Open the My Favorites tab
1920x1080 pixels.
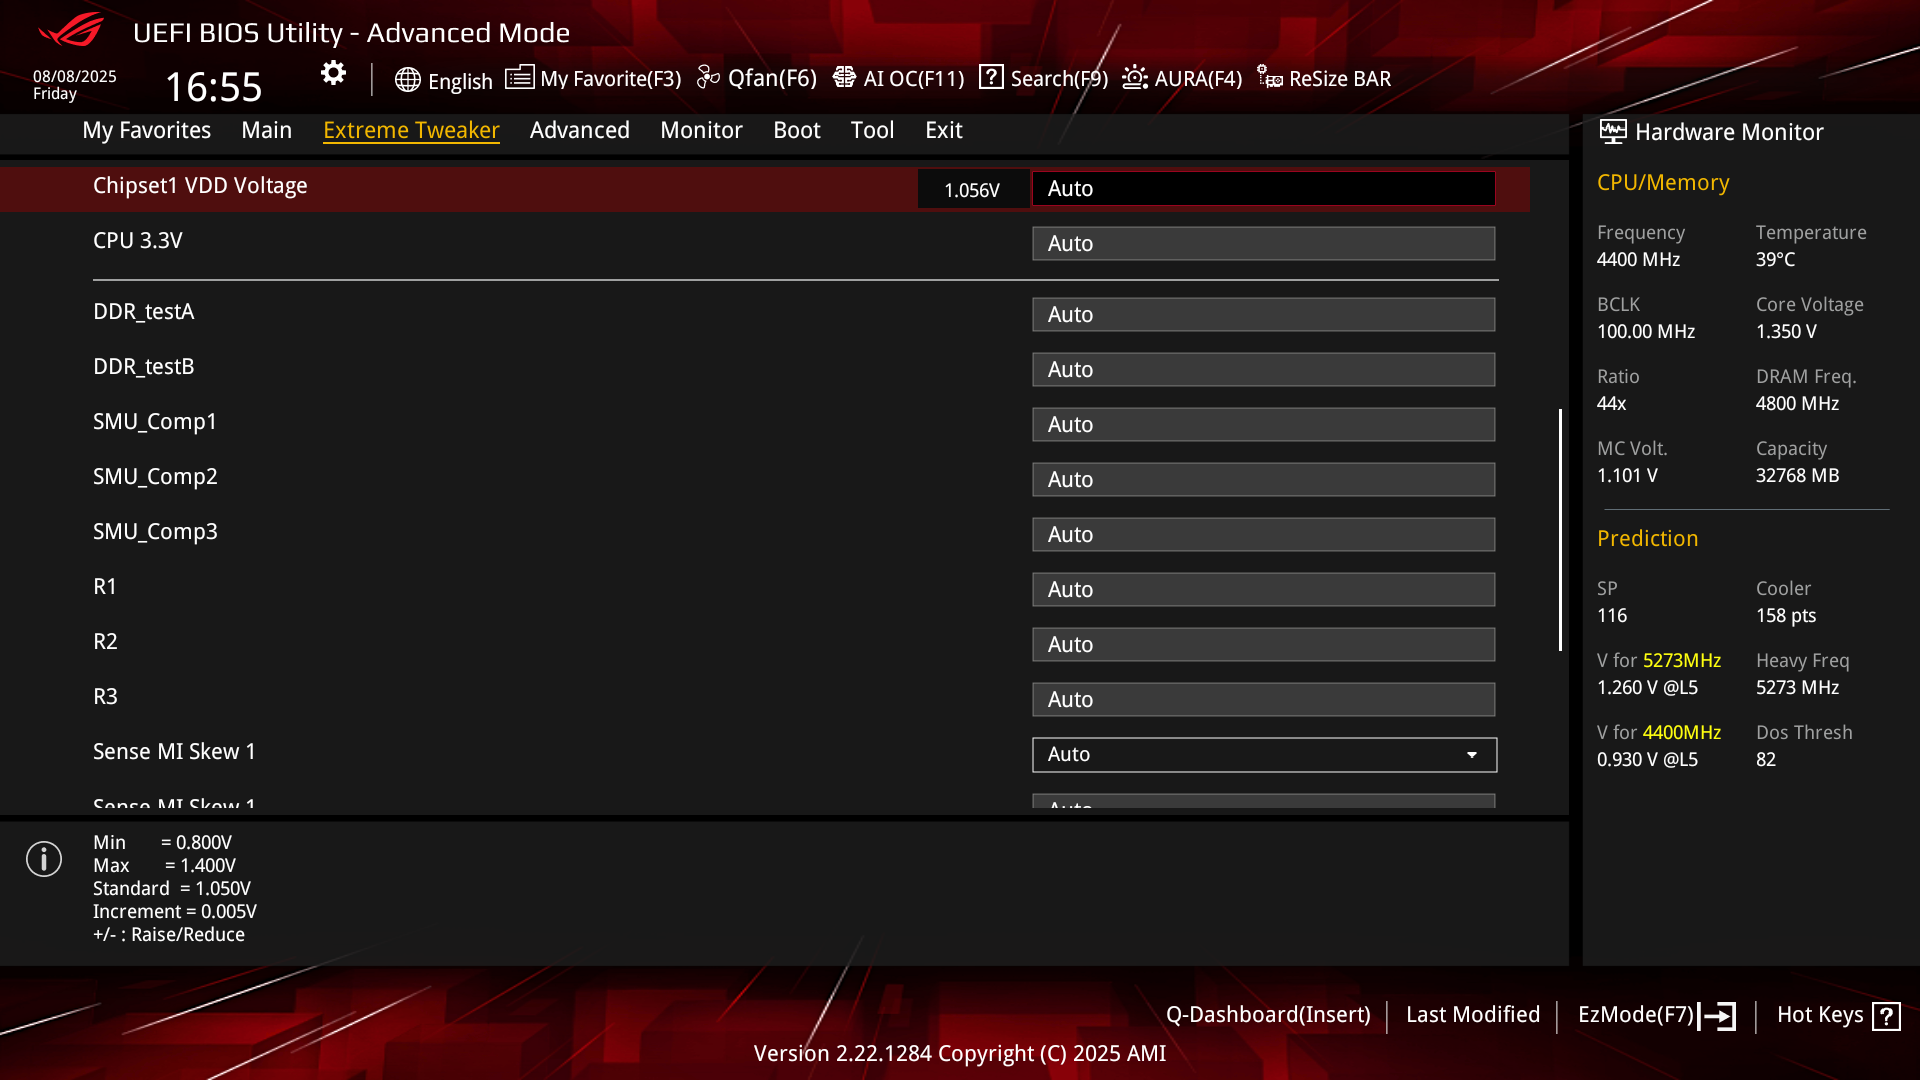coord(147,130)
